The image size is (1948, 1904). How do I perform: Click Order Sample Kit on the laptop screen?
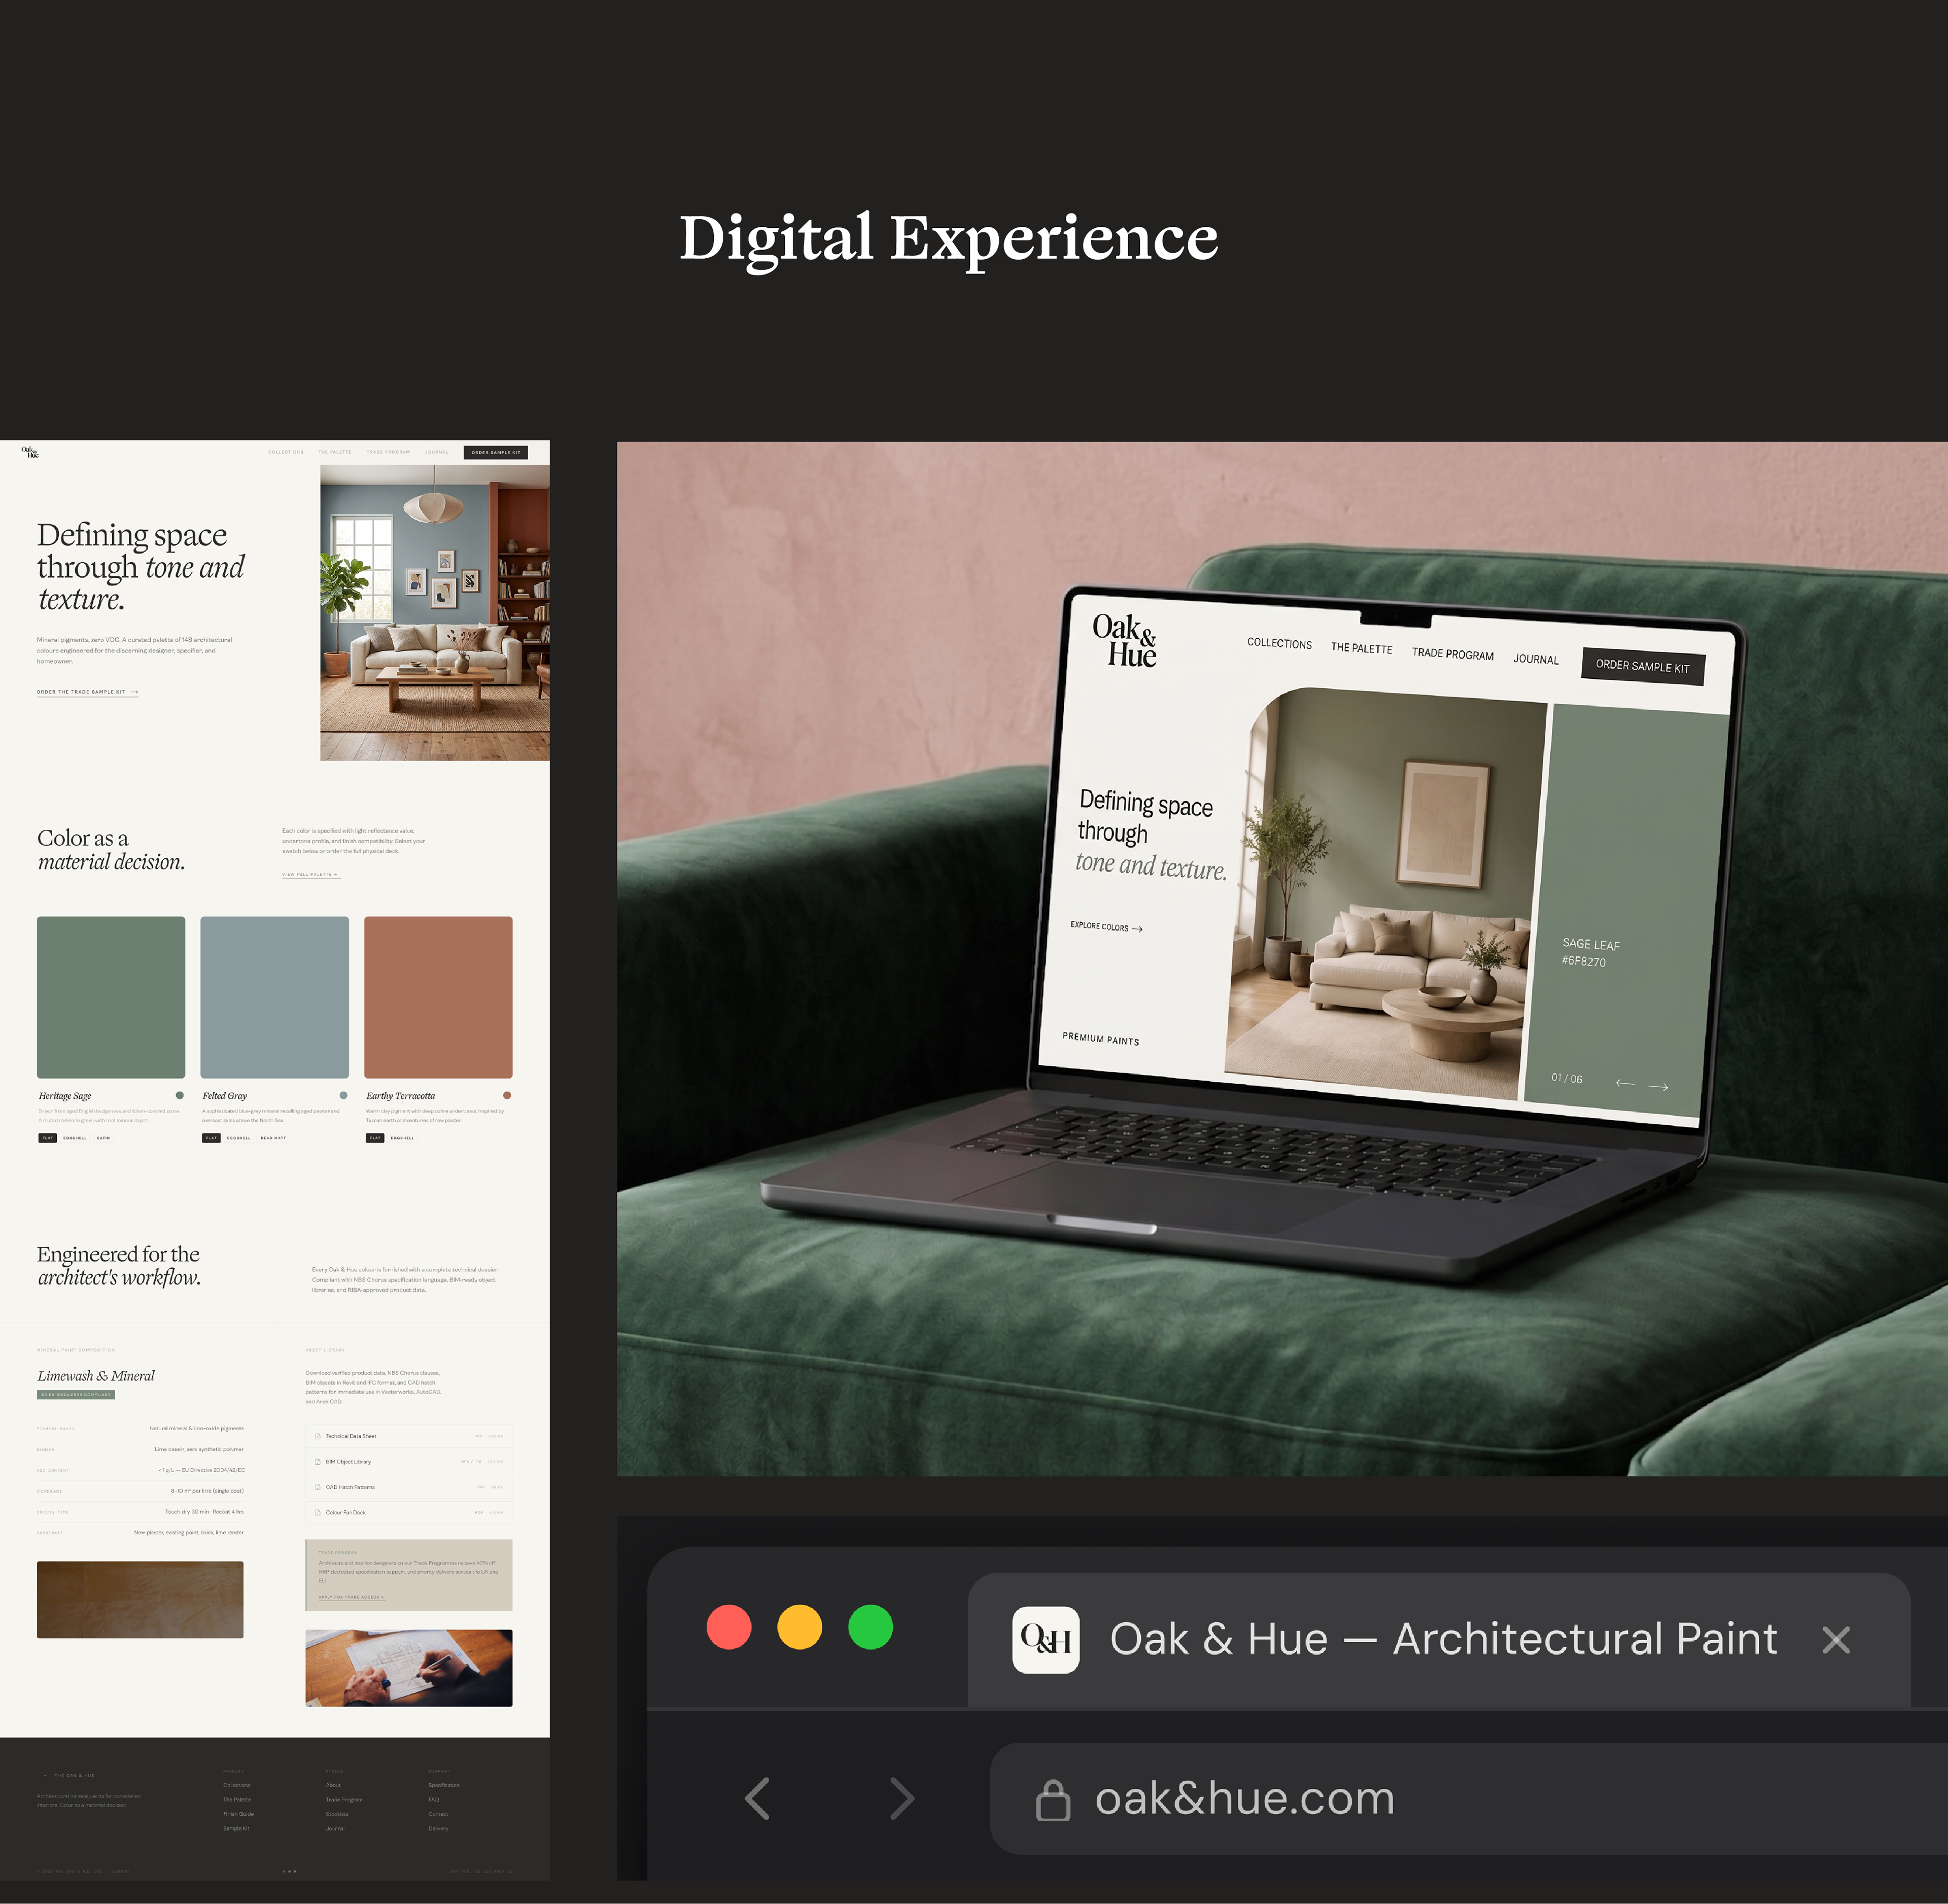pos(1642,666)
